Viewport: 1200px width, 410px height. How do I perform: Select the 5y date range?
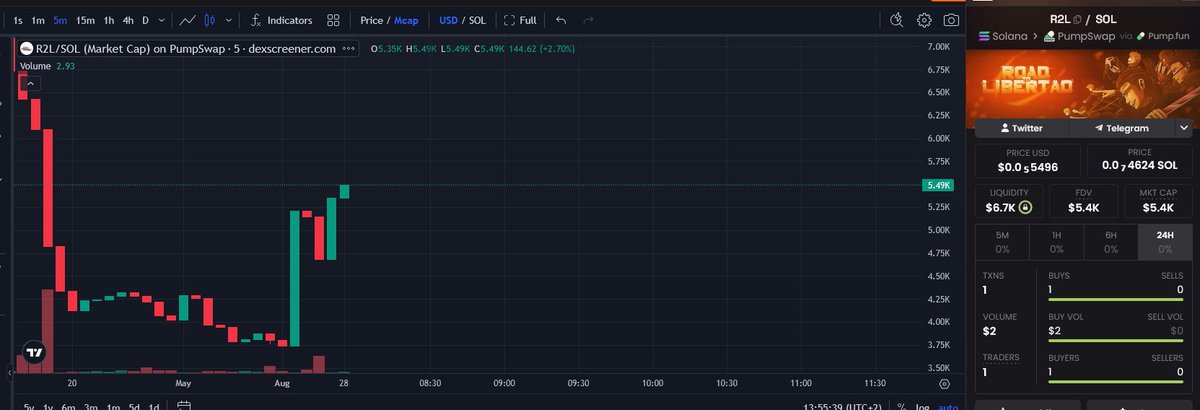click(29, 406)
